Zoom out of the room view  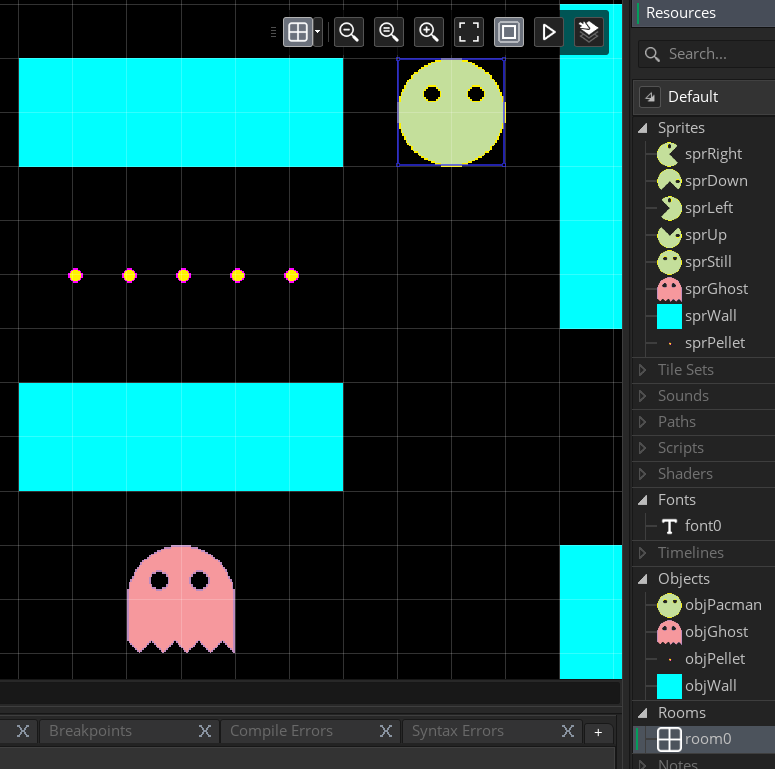(x=349, y=32)
